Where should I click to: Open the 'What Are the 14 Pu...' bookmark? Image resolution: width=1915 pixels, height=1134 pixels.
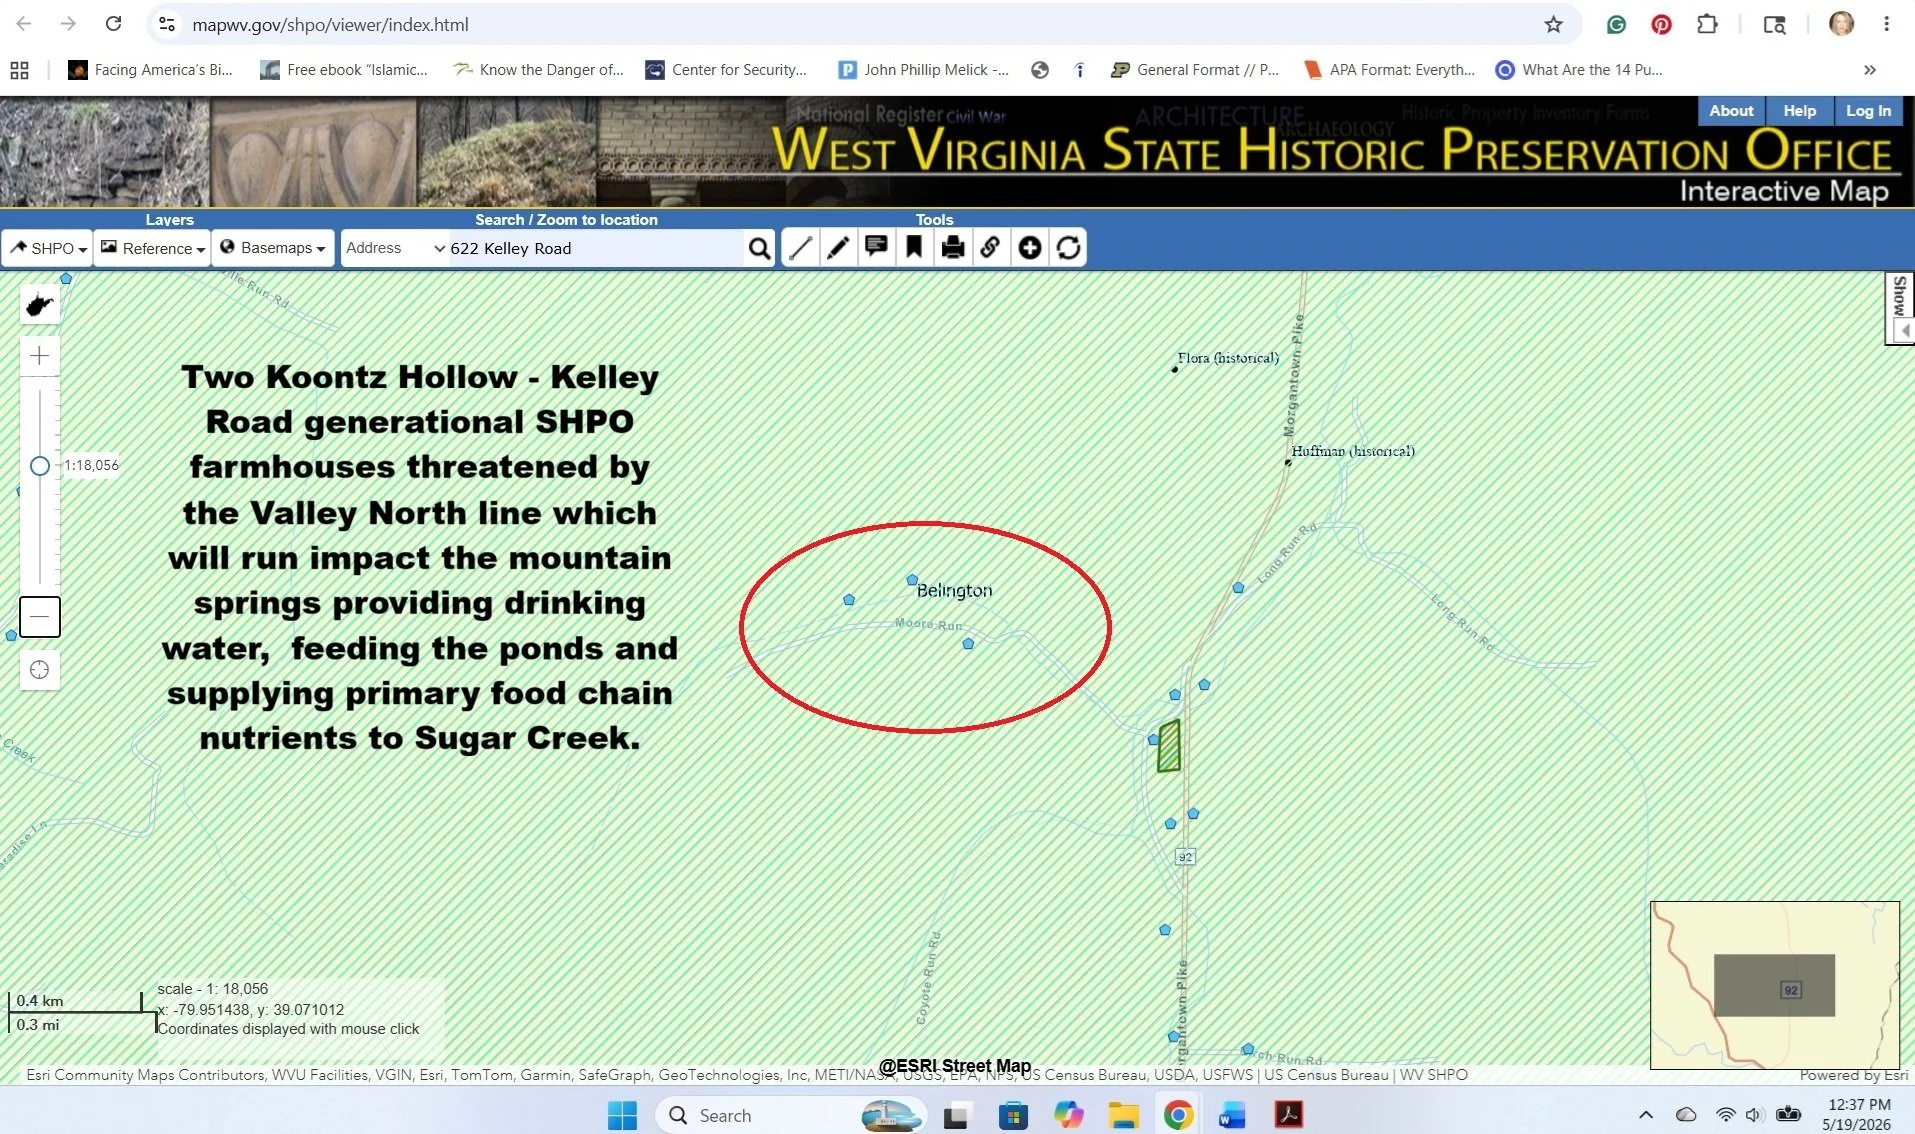tap(1579, 70)
